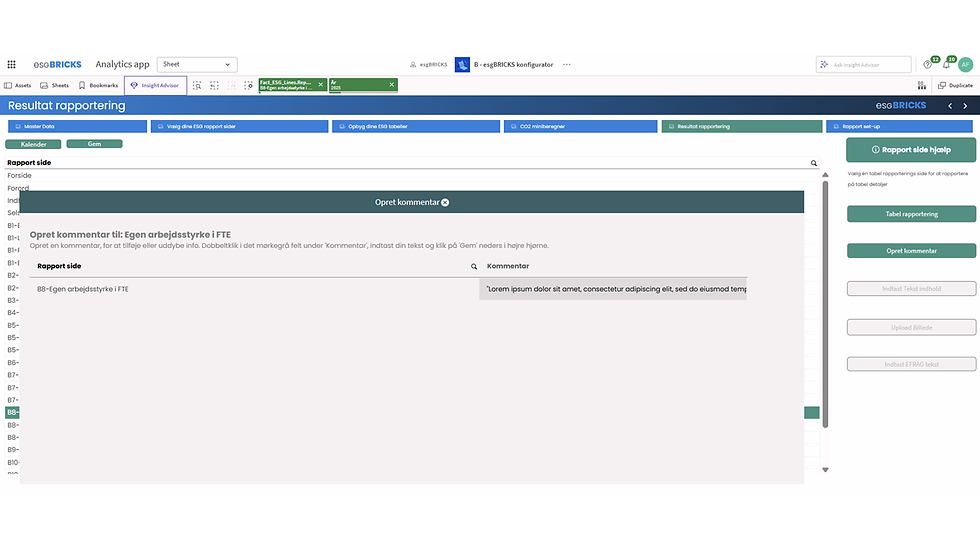The image size is (980, 551).
Task: Close the Opret kommentar dialog
Action: point(445,202)
